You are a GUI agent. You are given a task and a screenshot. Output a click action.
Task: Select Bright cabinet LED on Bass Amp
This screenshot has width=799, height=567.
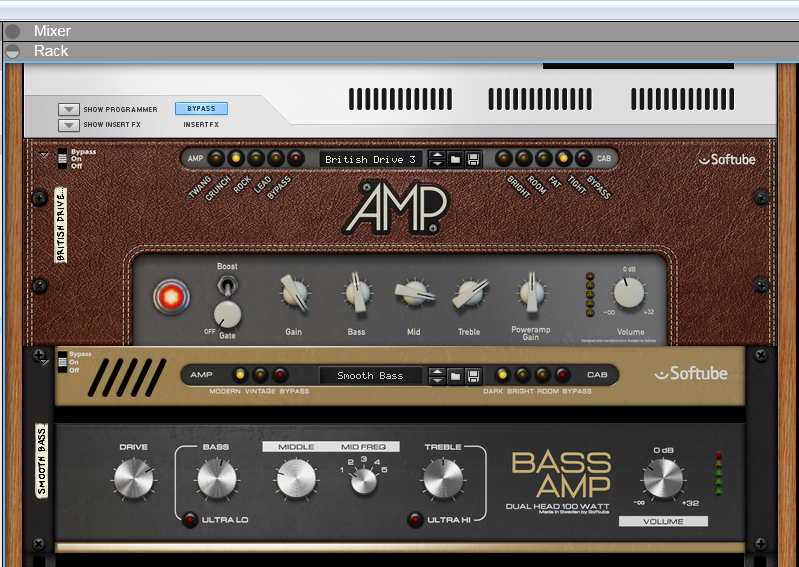(522, 375)
